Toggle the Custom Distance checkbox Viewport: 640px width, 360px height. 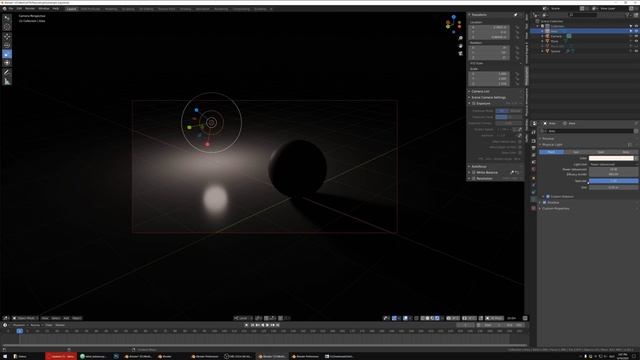(548, 197)
